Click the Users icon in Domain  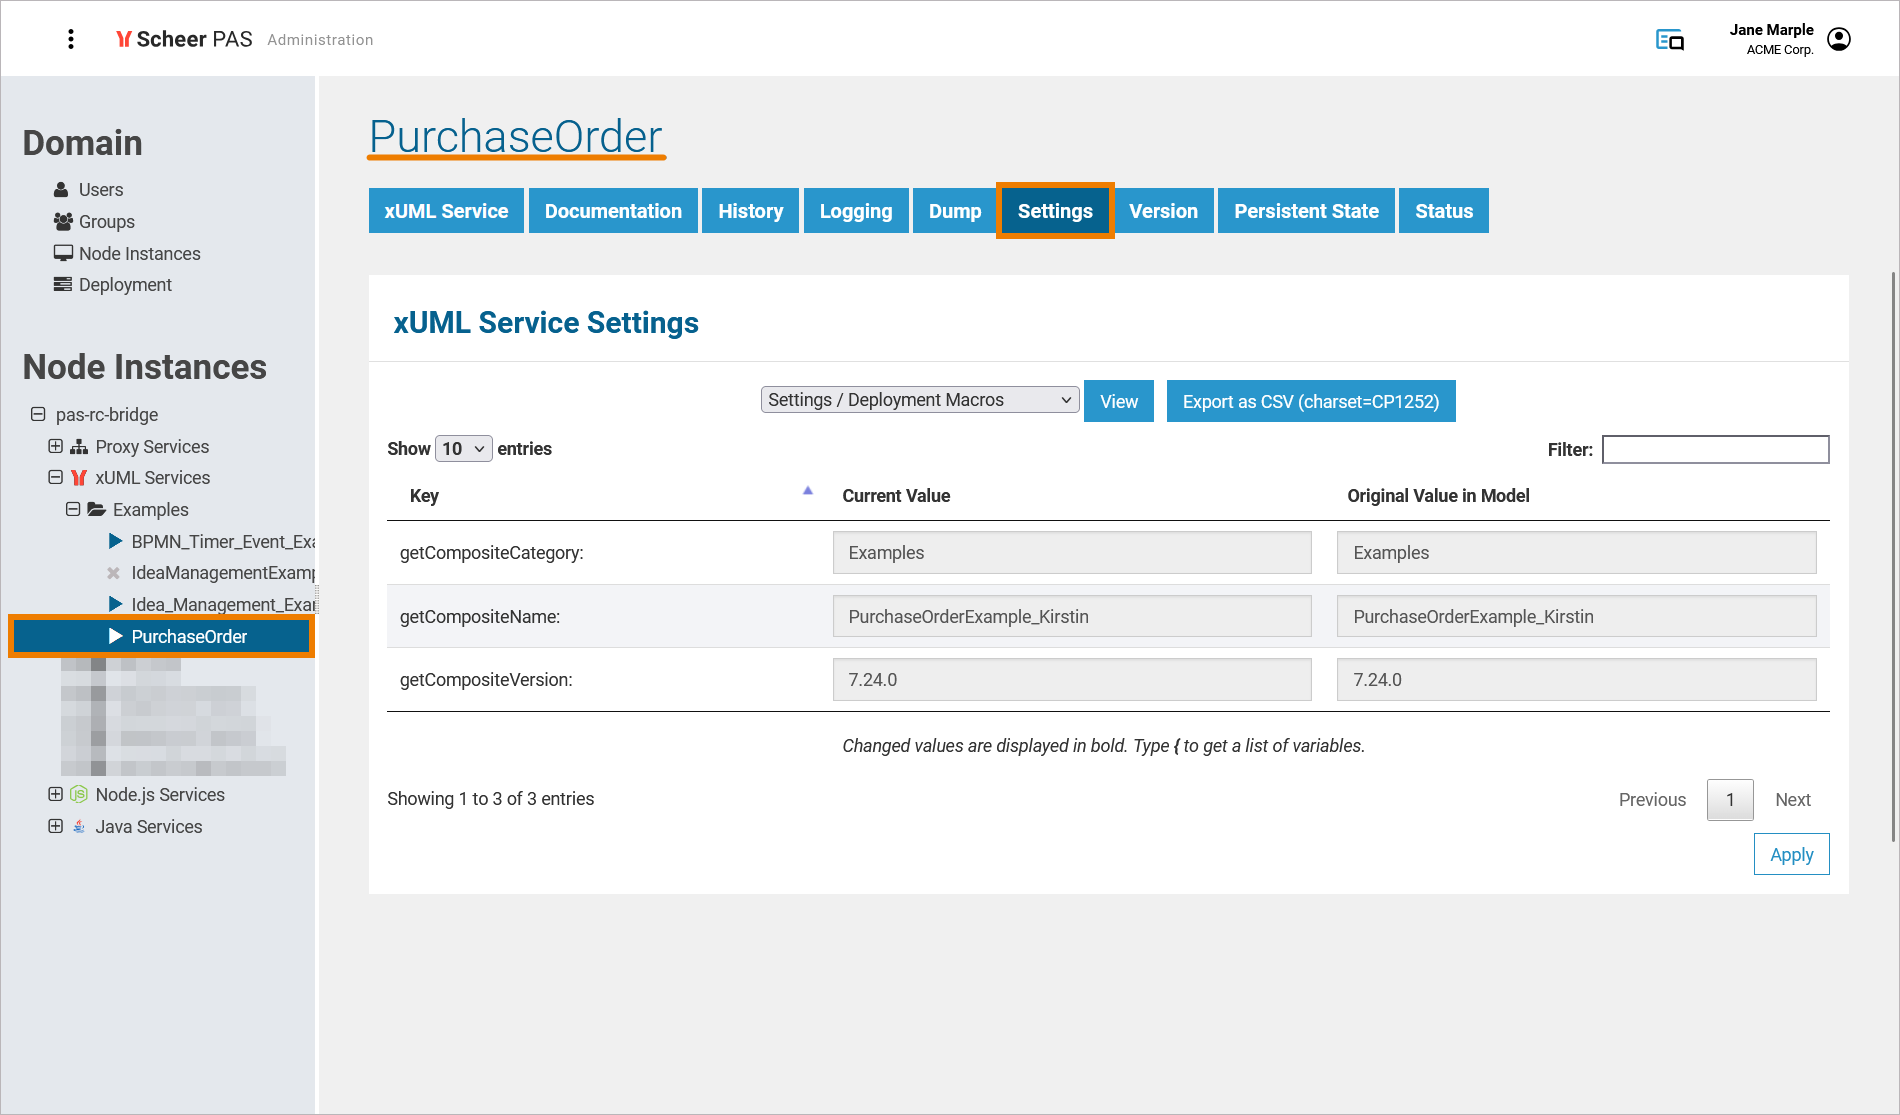(61, 190)
